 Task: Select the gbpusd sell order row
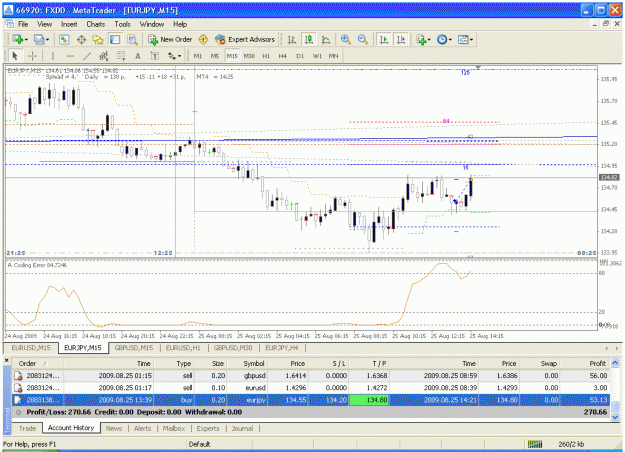coord(311,376)
